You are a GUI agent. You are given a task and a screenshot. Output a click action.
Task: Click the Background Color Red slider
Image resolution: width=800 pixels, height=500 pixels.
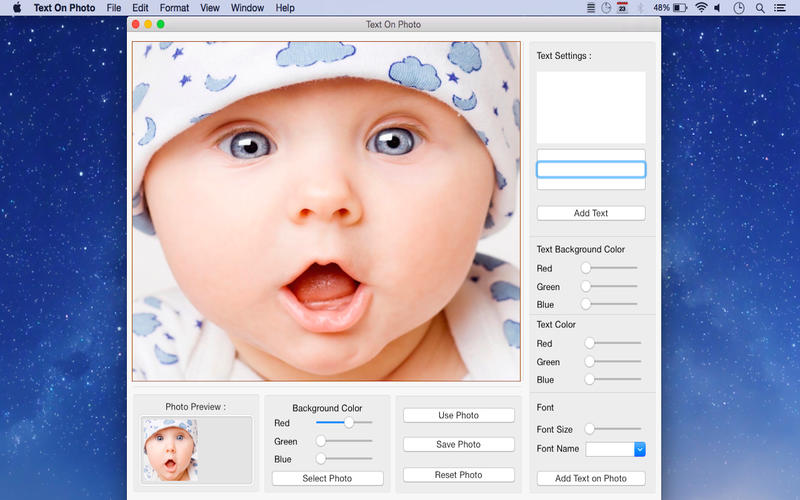[344, 422]
